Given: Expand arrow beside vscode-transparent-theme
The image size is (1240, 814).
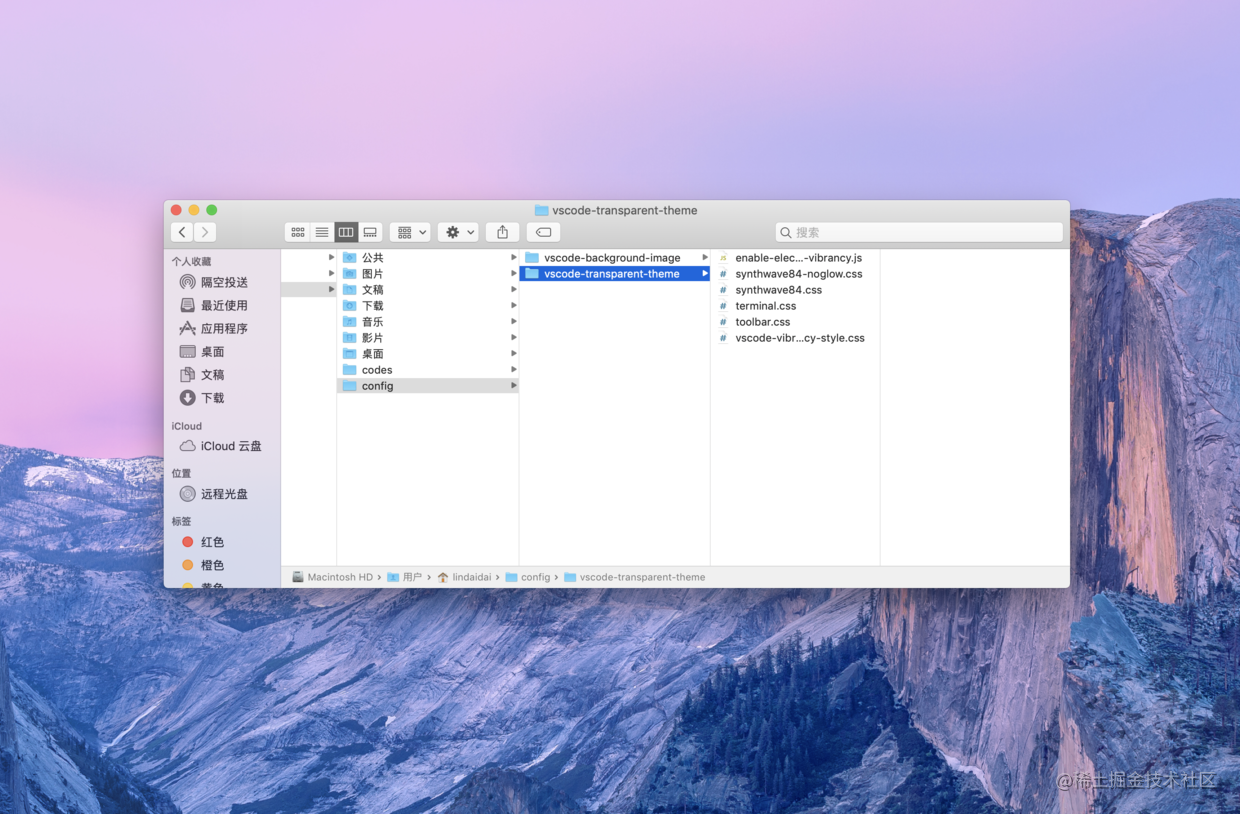Looking at the screenshot, I should 705,274.
